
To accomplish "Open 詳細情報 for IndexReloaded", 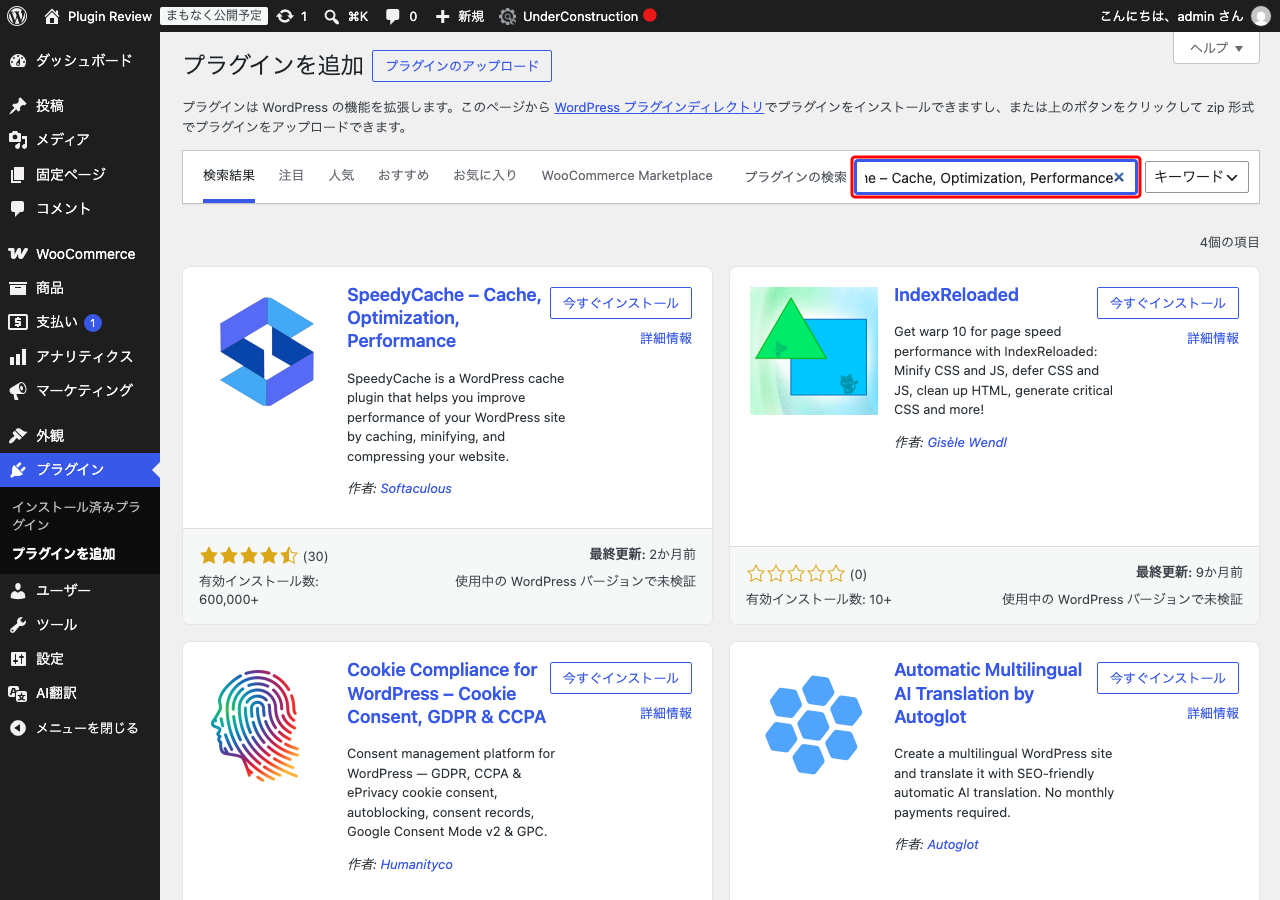I will (x=1213, y=339).
